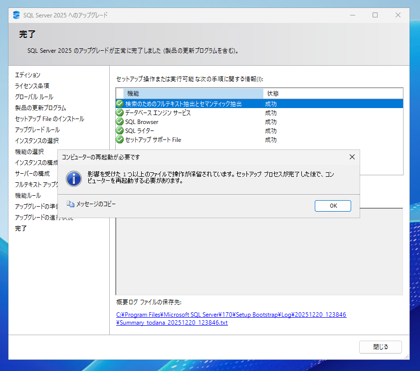Click 製品の更新プログラム step in the sidebar
Viewport: 420px width, 371px height.
coord(40,108)
